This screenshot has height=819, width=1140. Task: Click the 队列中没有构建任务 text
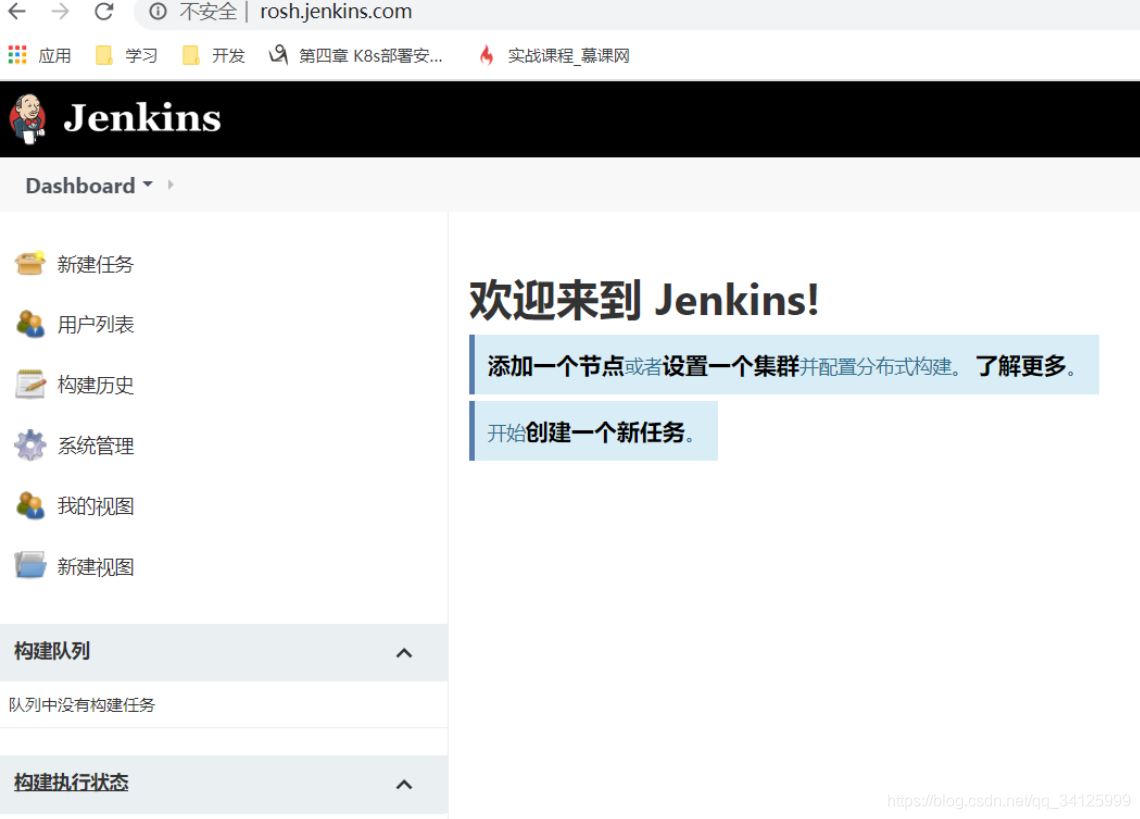coord(81,705)
